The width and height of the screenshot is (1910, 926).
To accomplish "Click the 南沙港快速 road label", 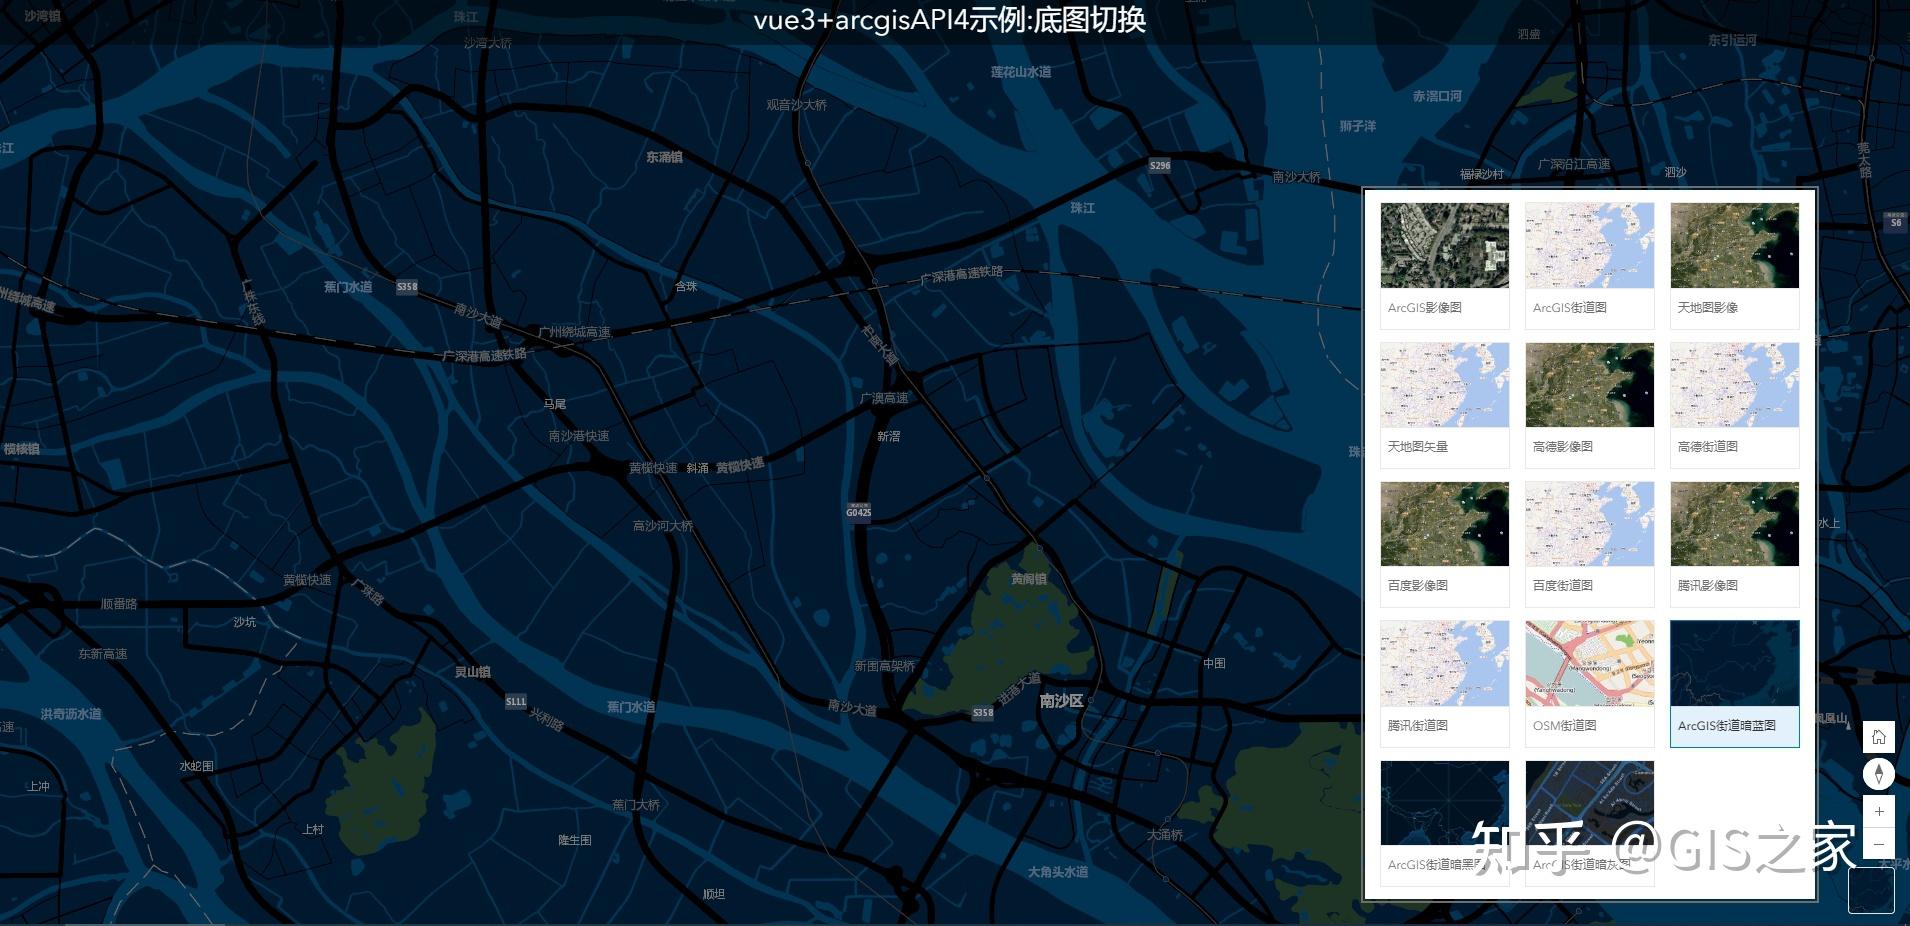I will 579,436.
